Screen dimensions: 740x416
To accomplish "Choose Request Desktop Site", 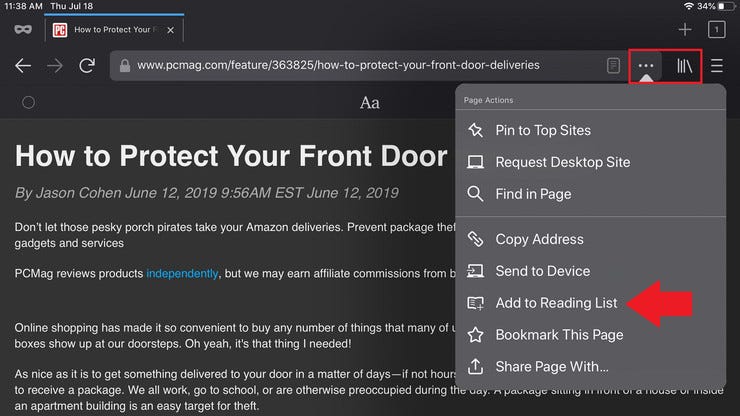I will (x=590, y=162).
